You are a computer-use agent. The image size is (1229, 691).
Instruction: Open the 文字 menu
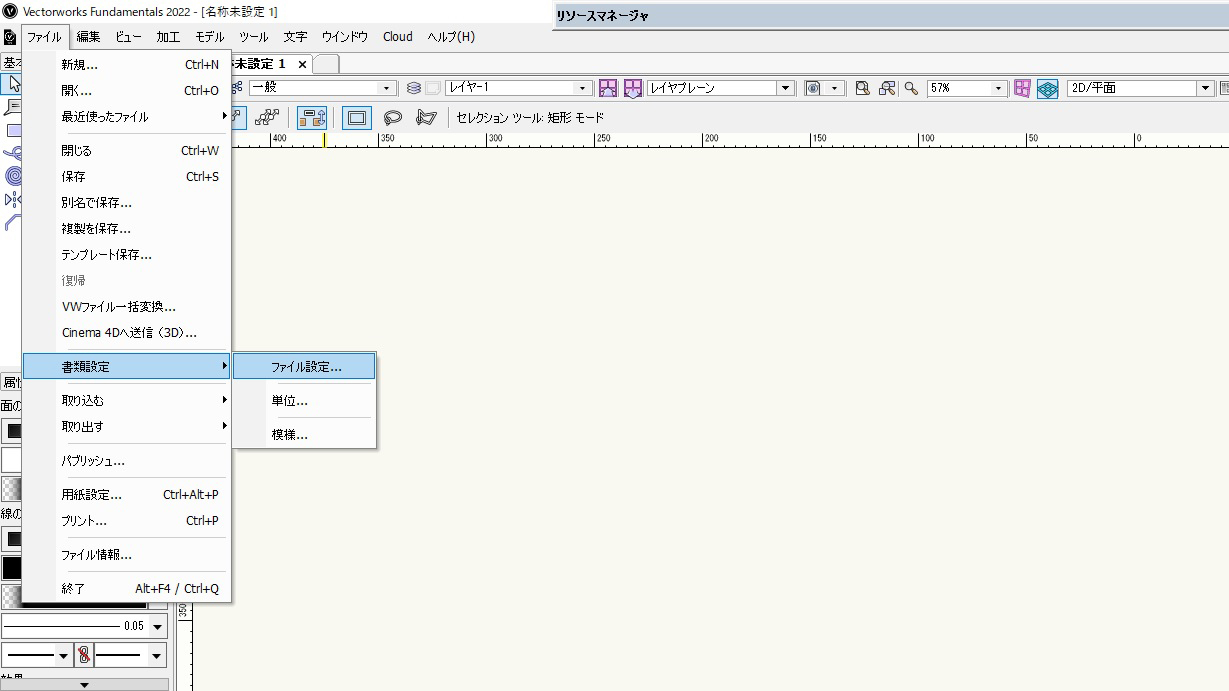click(x=295, y=37)
